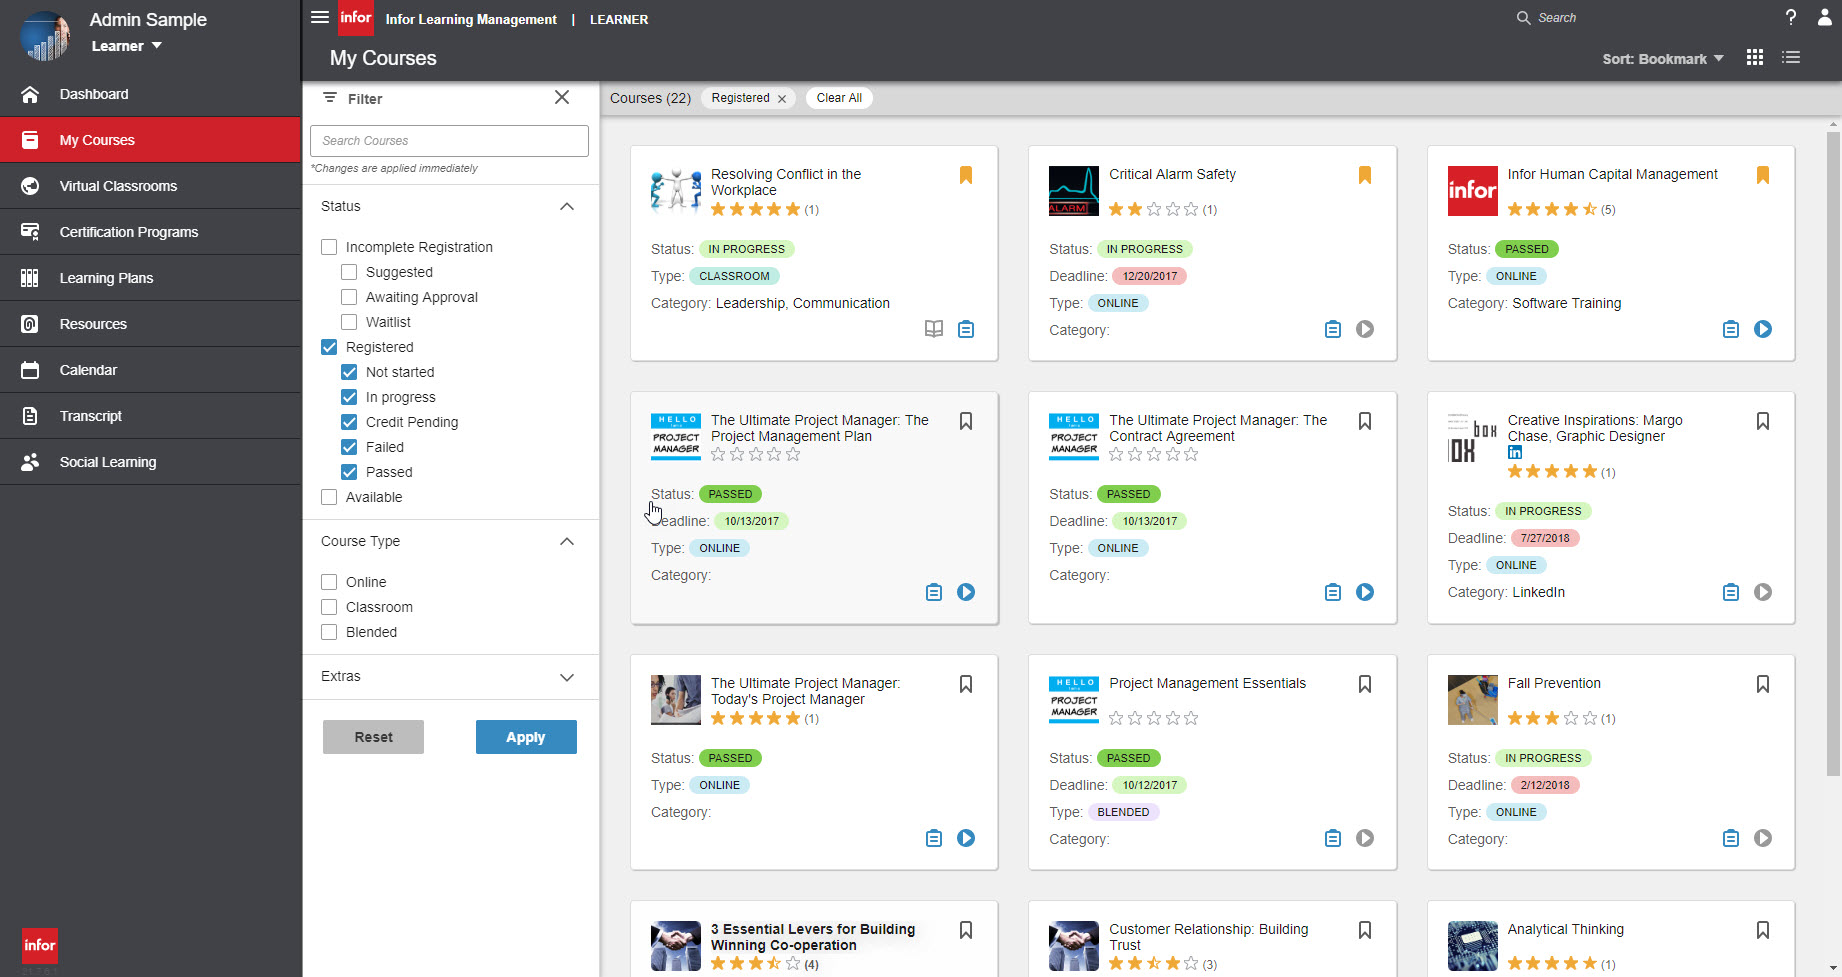Open the grid view icon in toolbar

[1754, 57]
